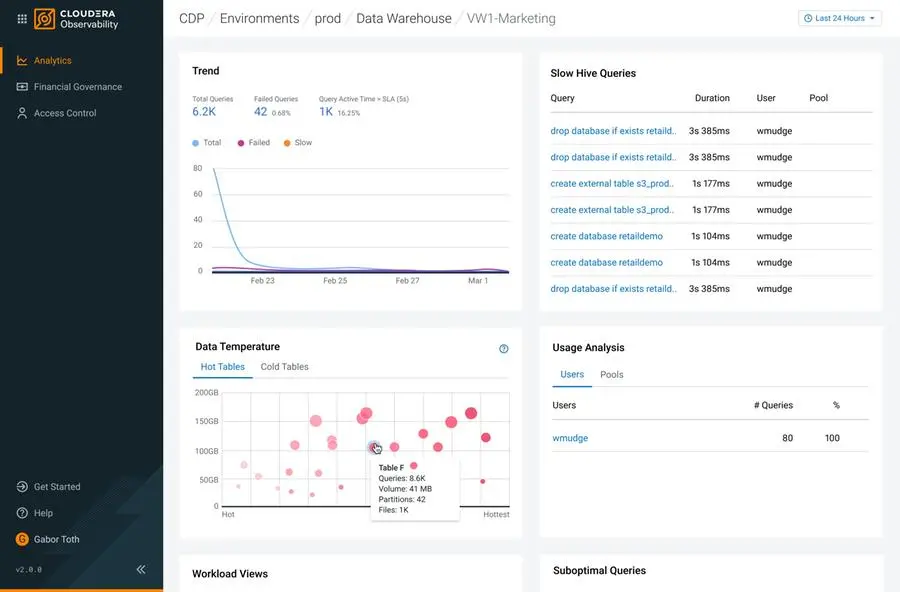This screenshot has height=592, width=900.
Task: Click the Environments breadcrumb
Action: point(259,18)
